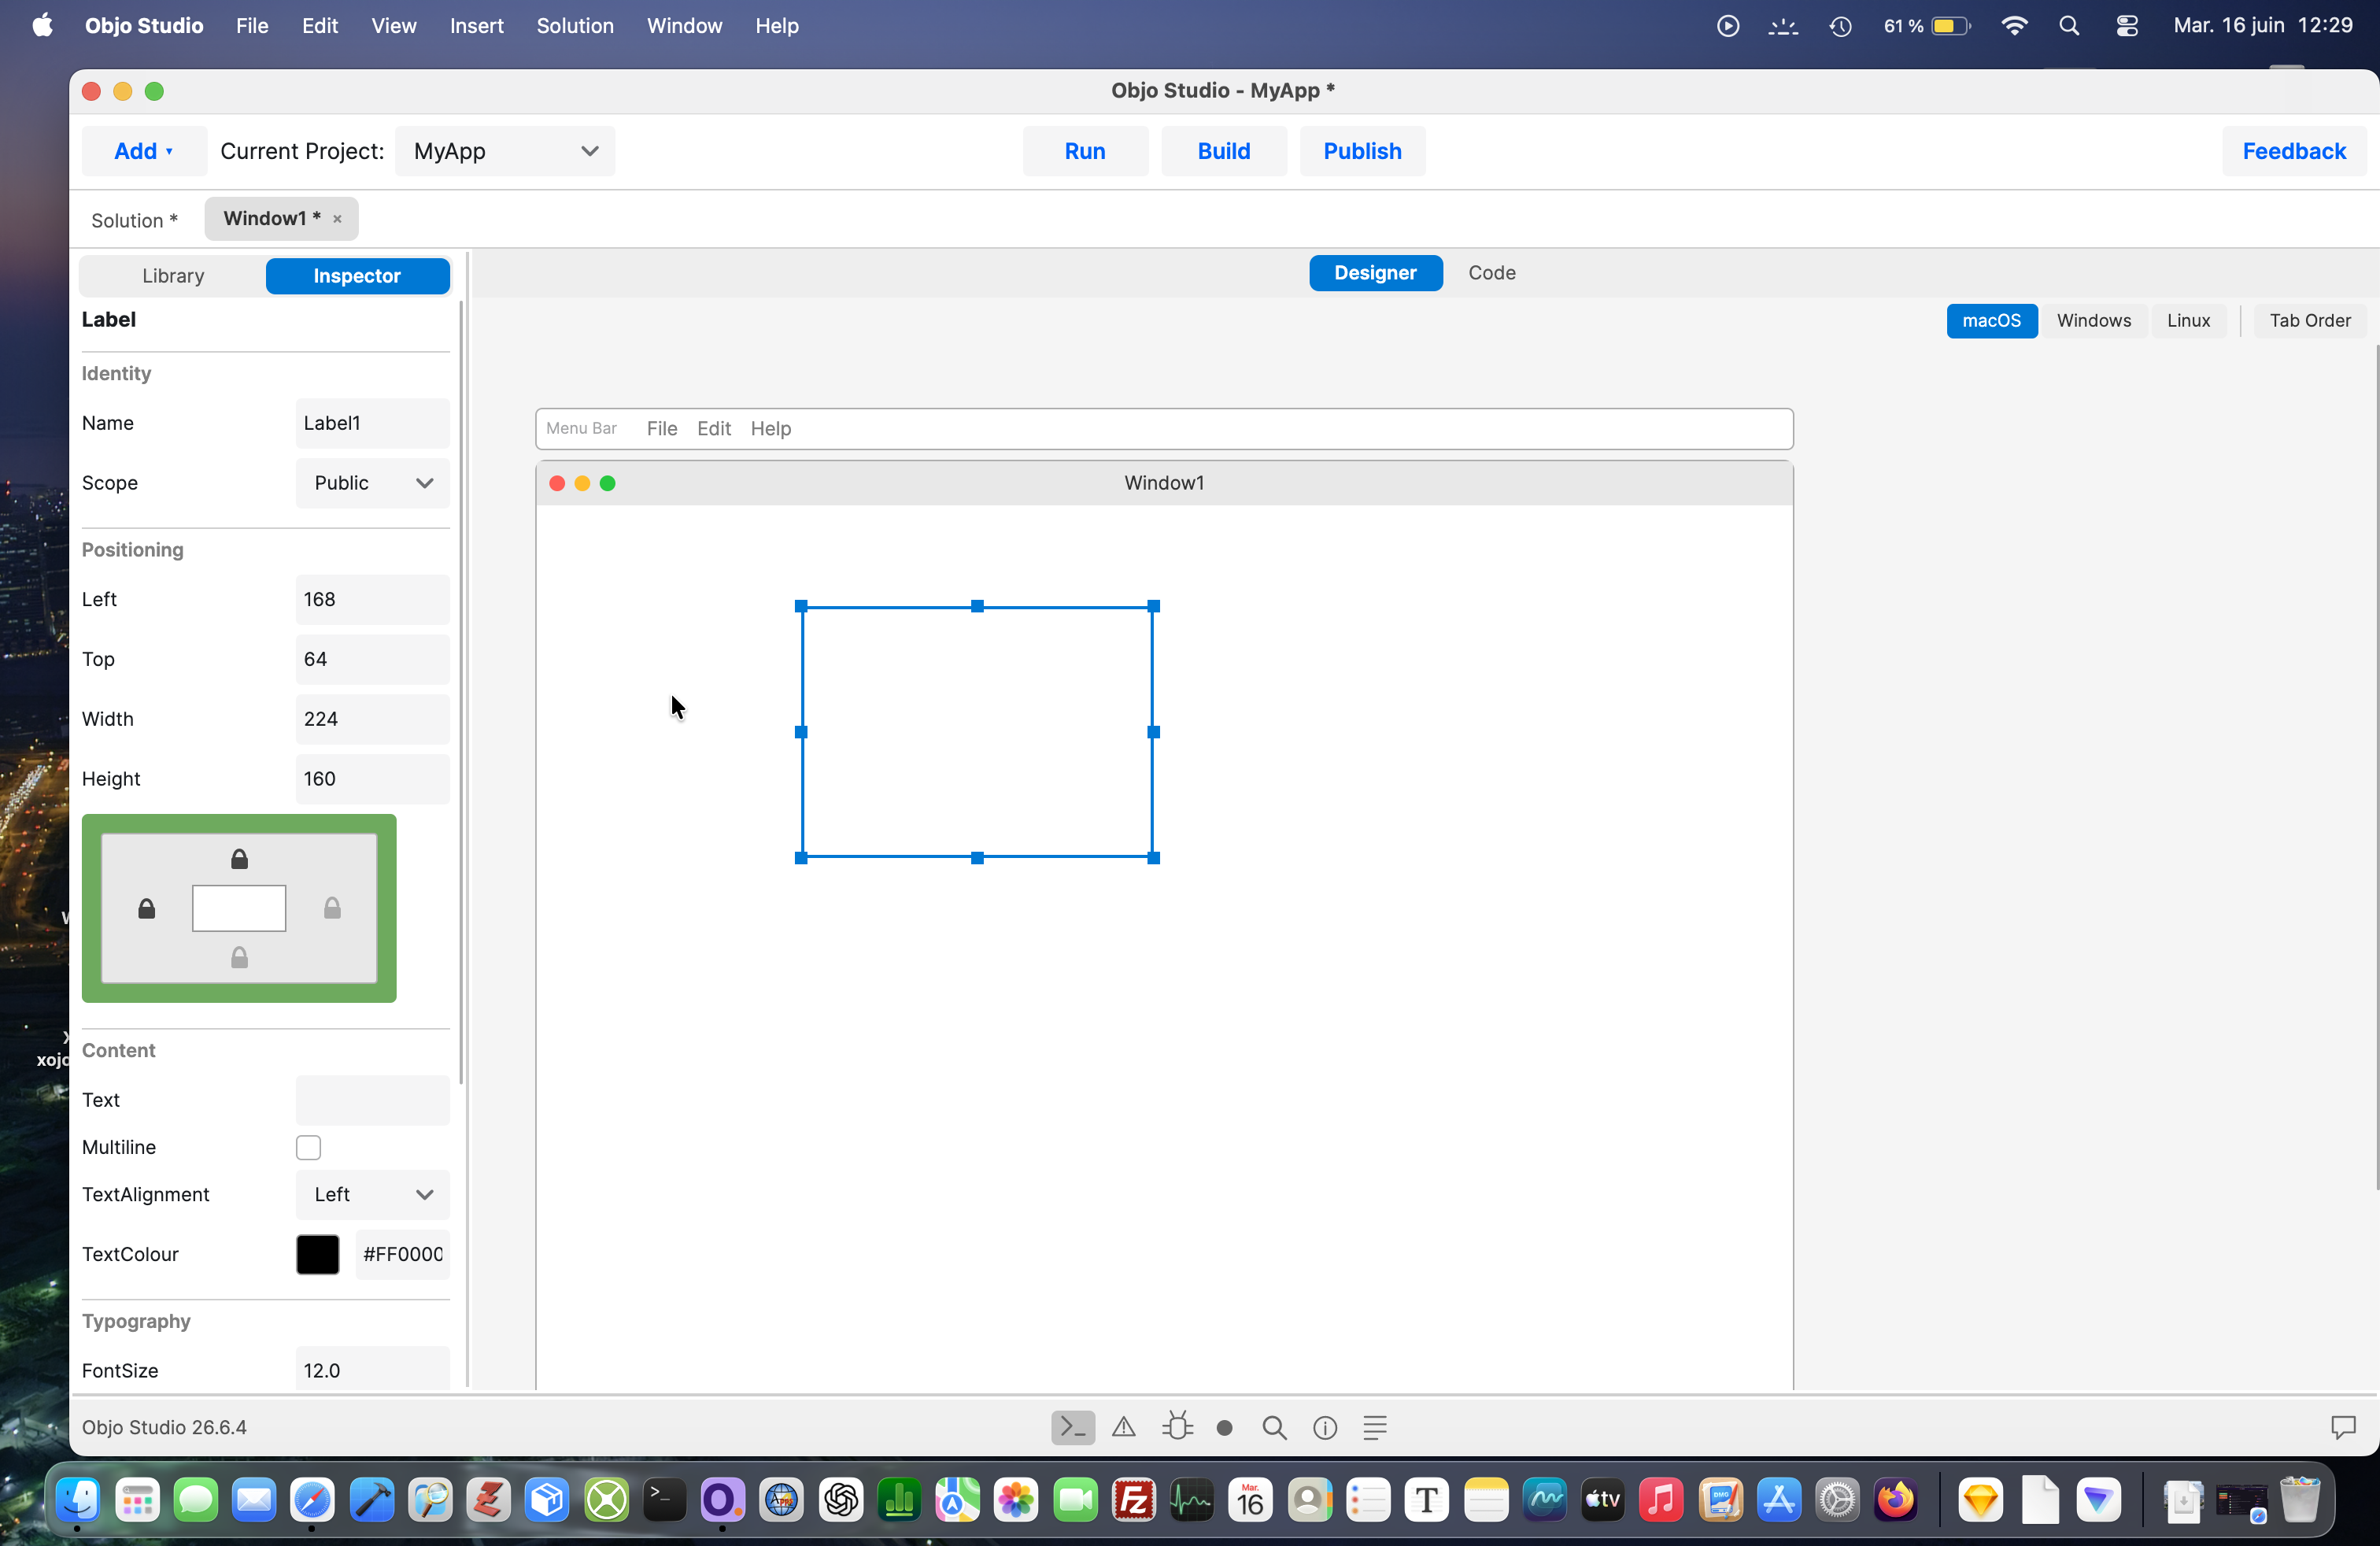
Task: Click the Inspector panel vertical scrollbar
Action: coord(461,692)
